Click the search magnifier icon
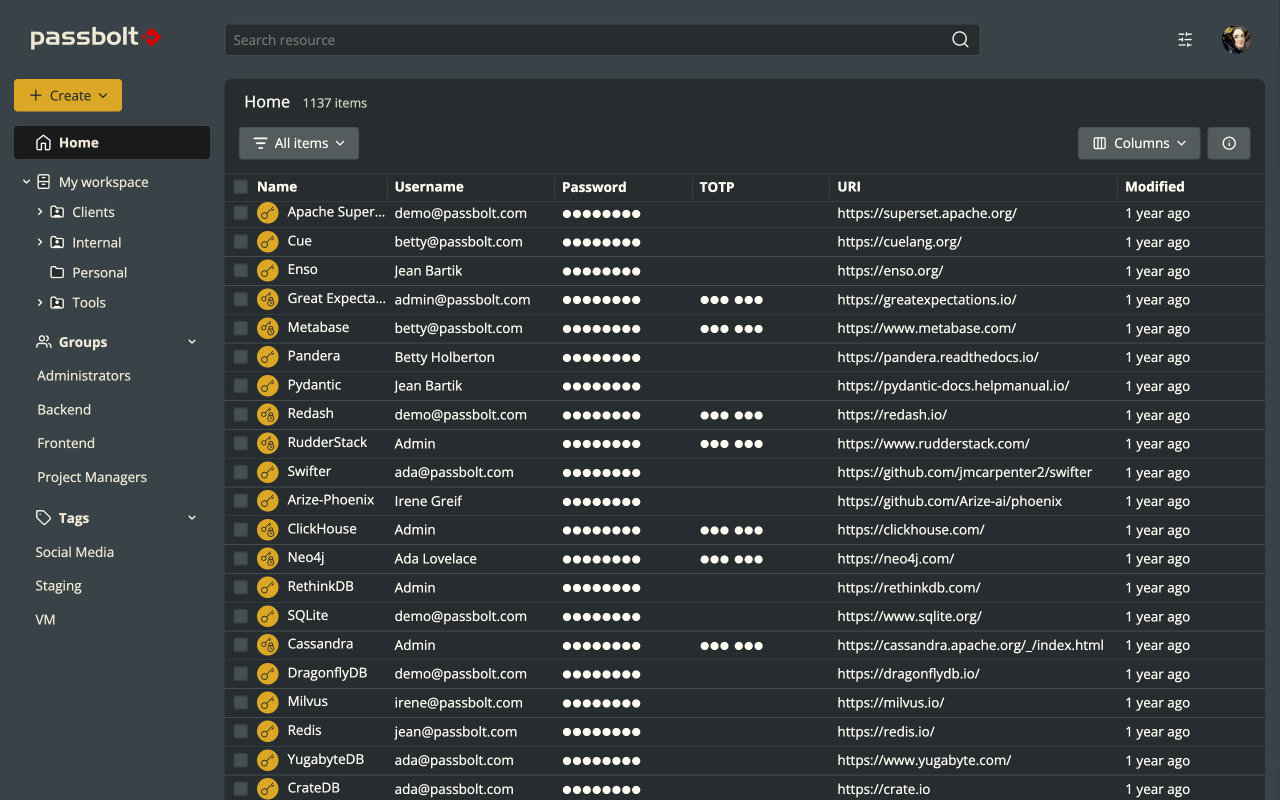Image resolution: width=1280 pixels, height=800 pixels. tap(959, 39)
